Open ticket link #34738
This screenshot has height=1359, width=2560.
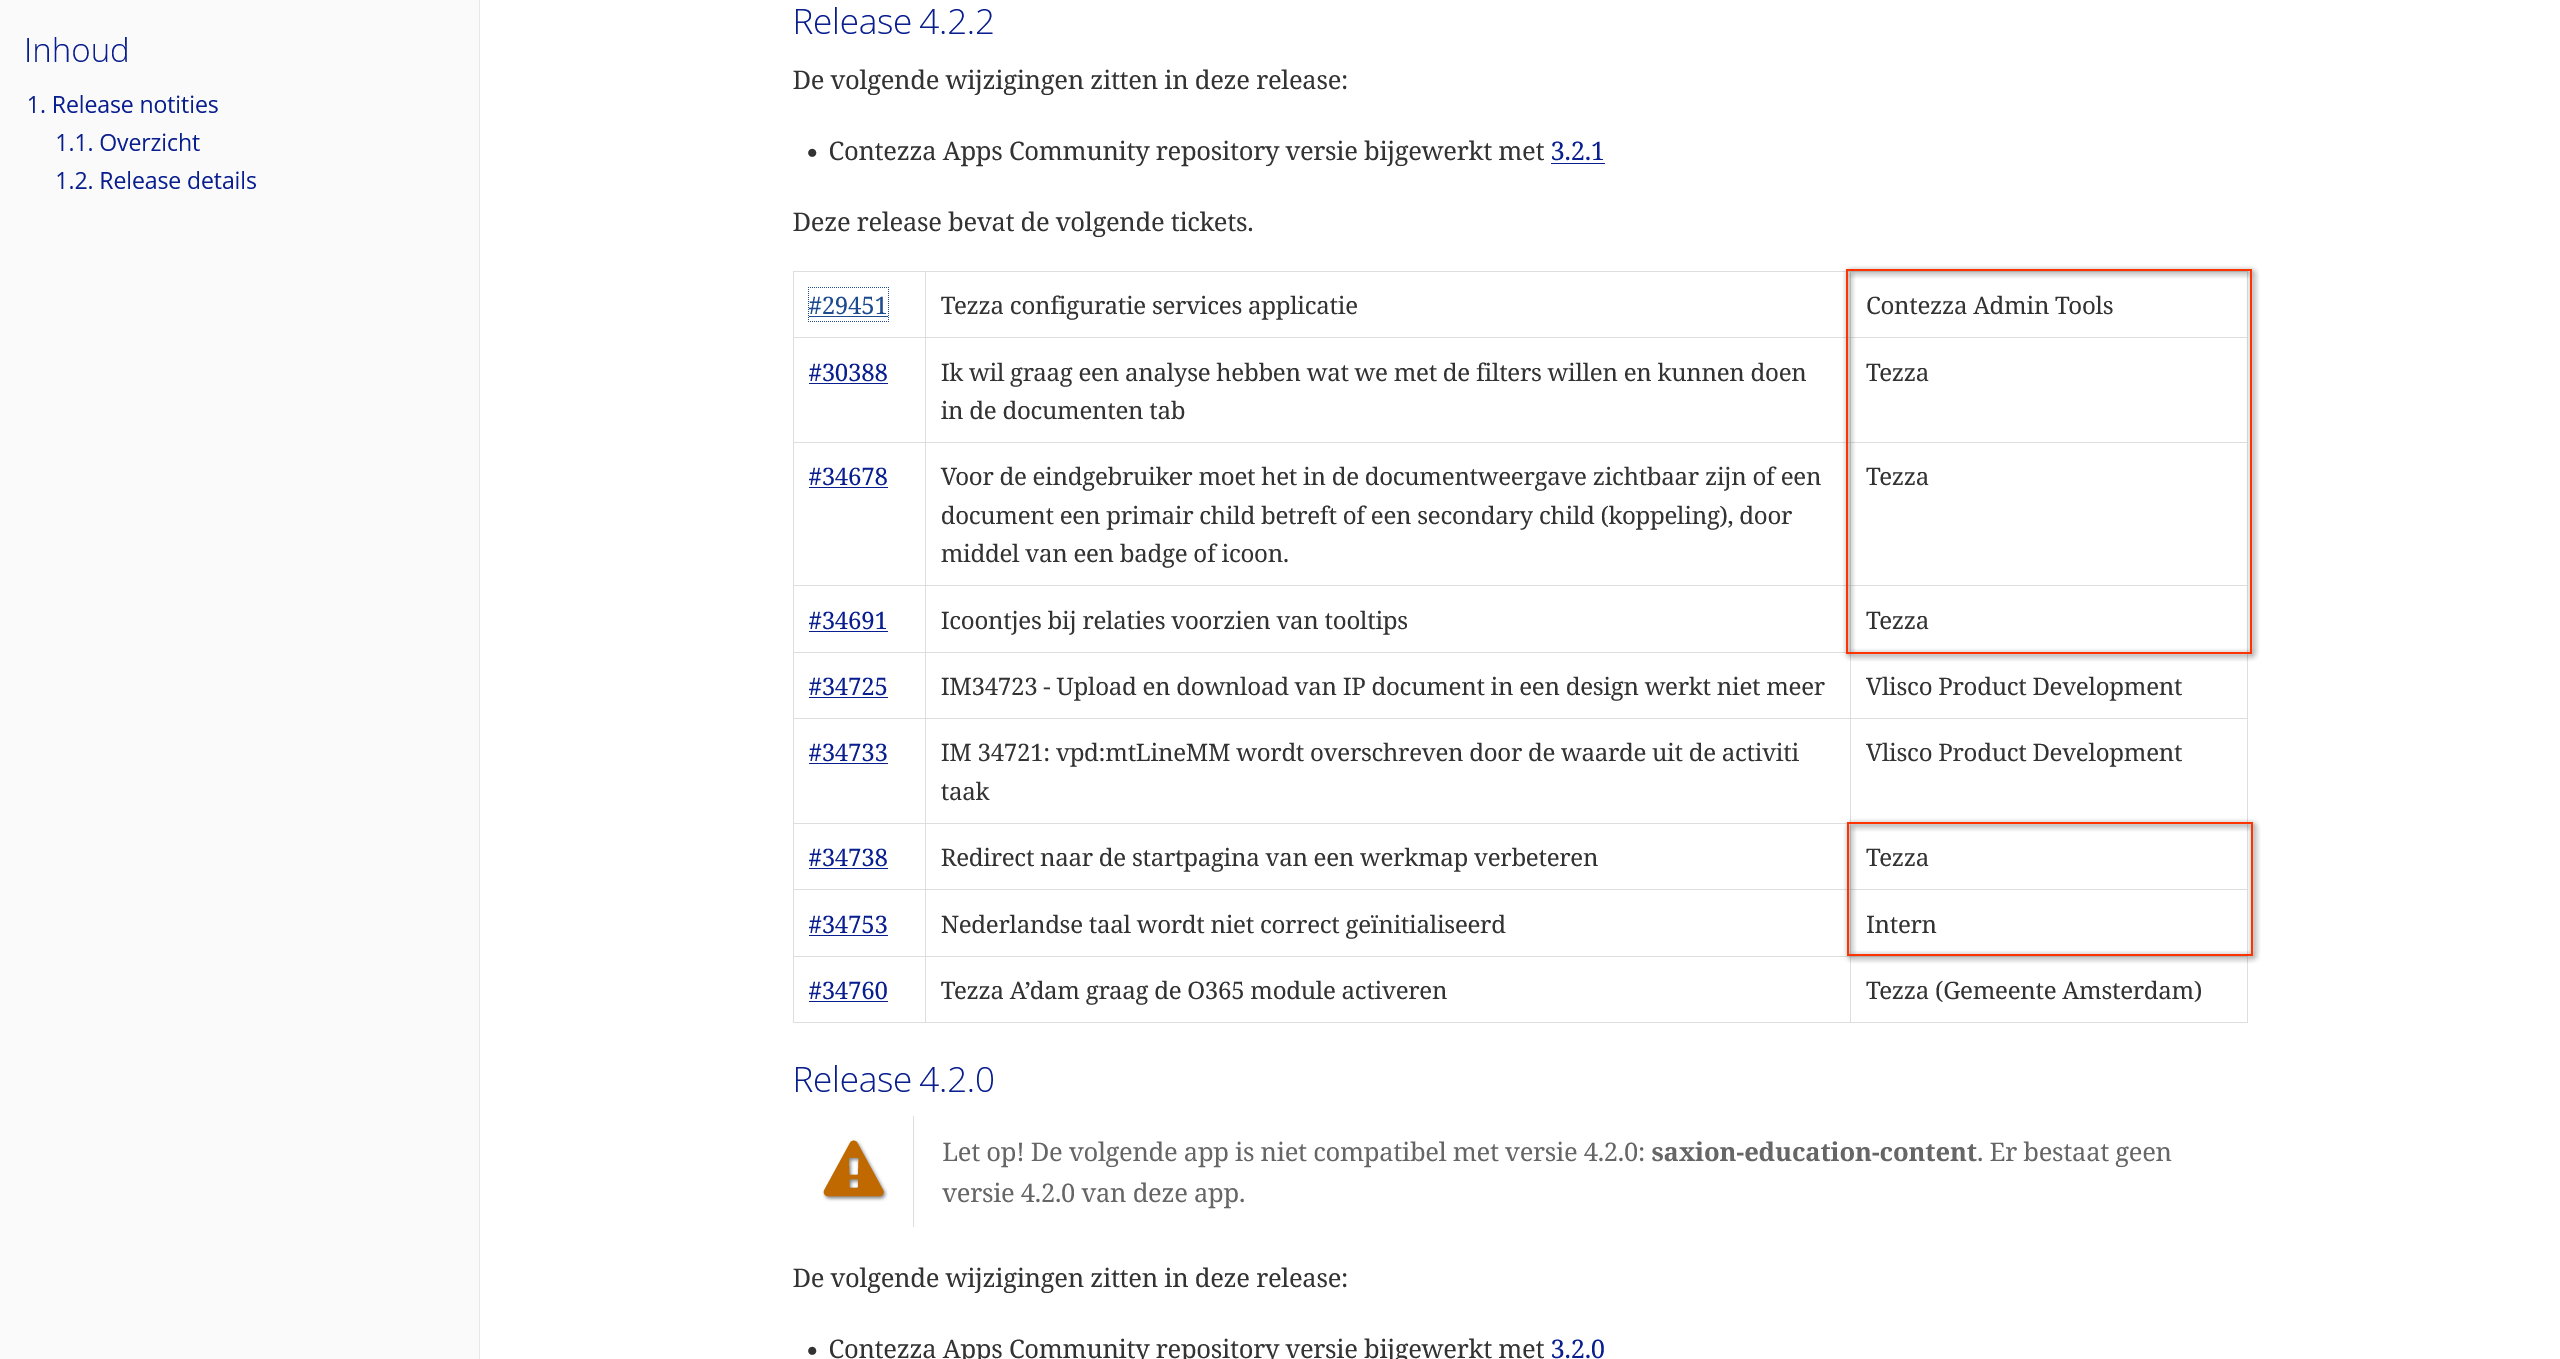tap(847, 858)
